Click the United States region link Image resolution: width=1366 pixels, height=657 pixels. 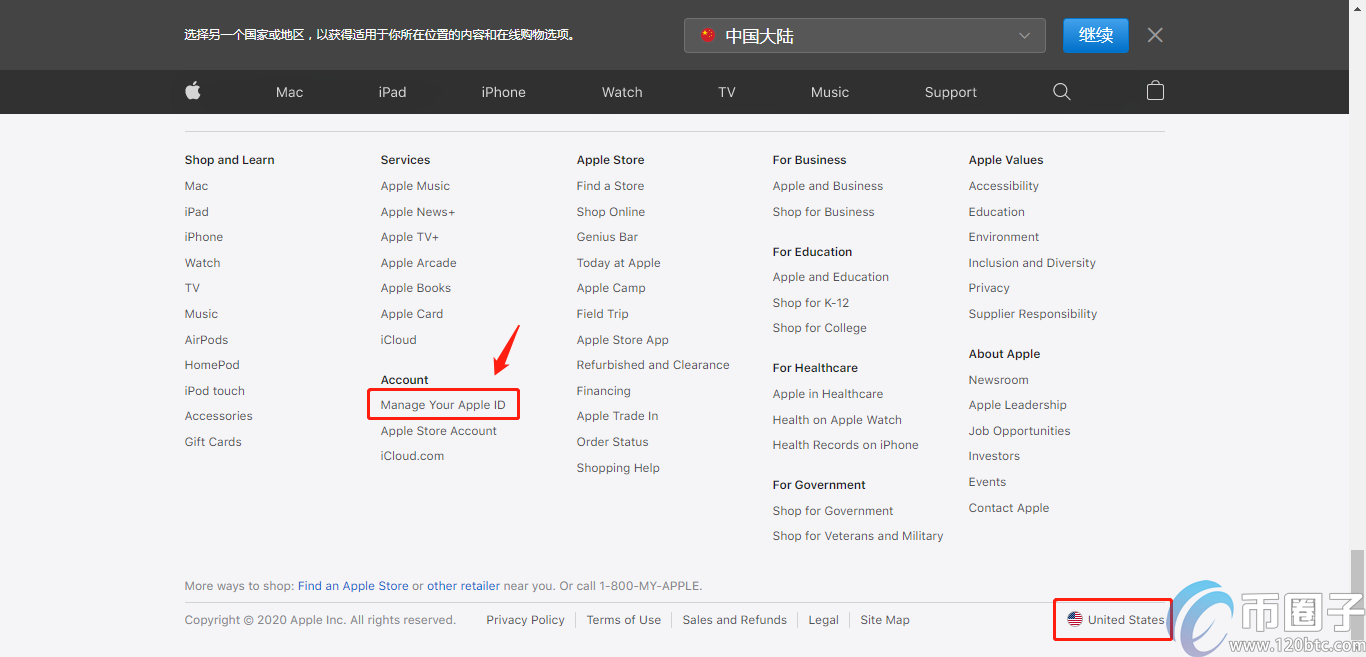tap(1126, 620)
